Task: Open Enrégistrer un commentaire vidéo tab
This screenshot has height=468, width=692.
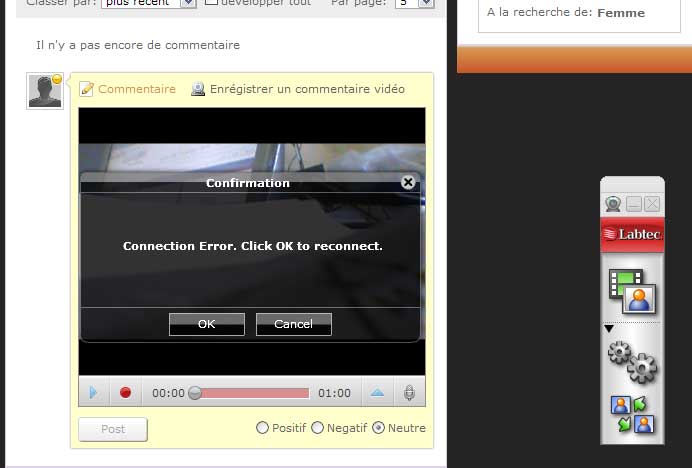Action: coord(307,89)
